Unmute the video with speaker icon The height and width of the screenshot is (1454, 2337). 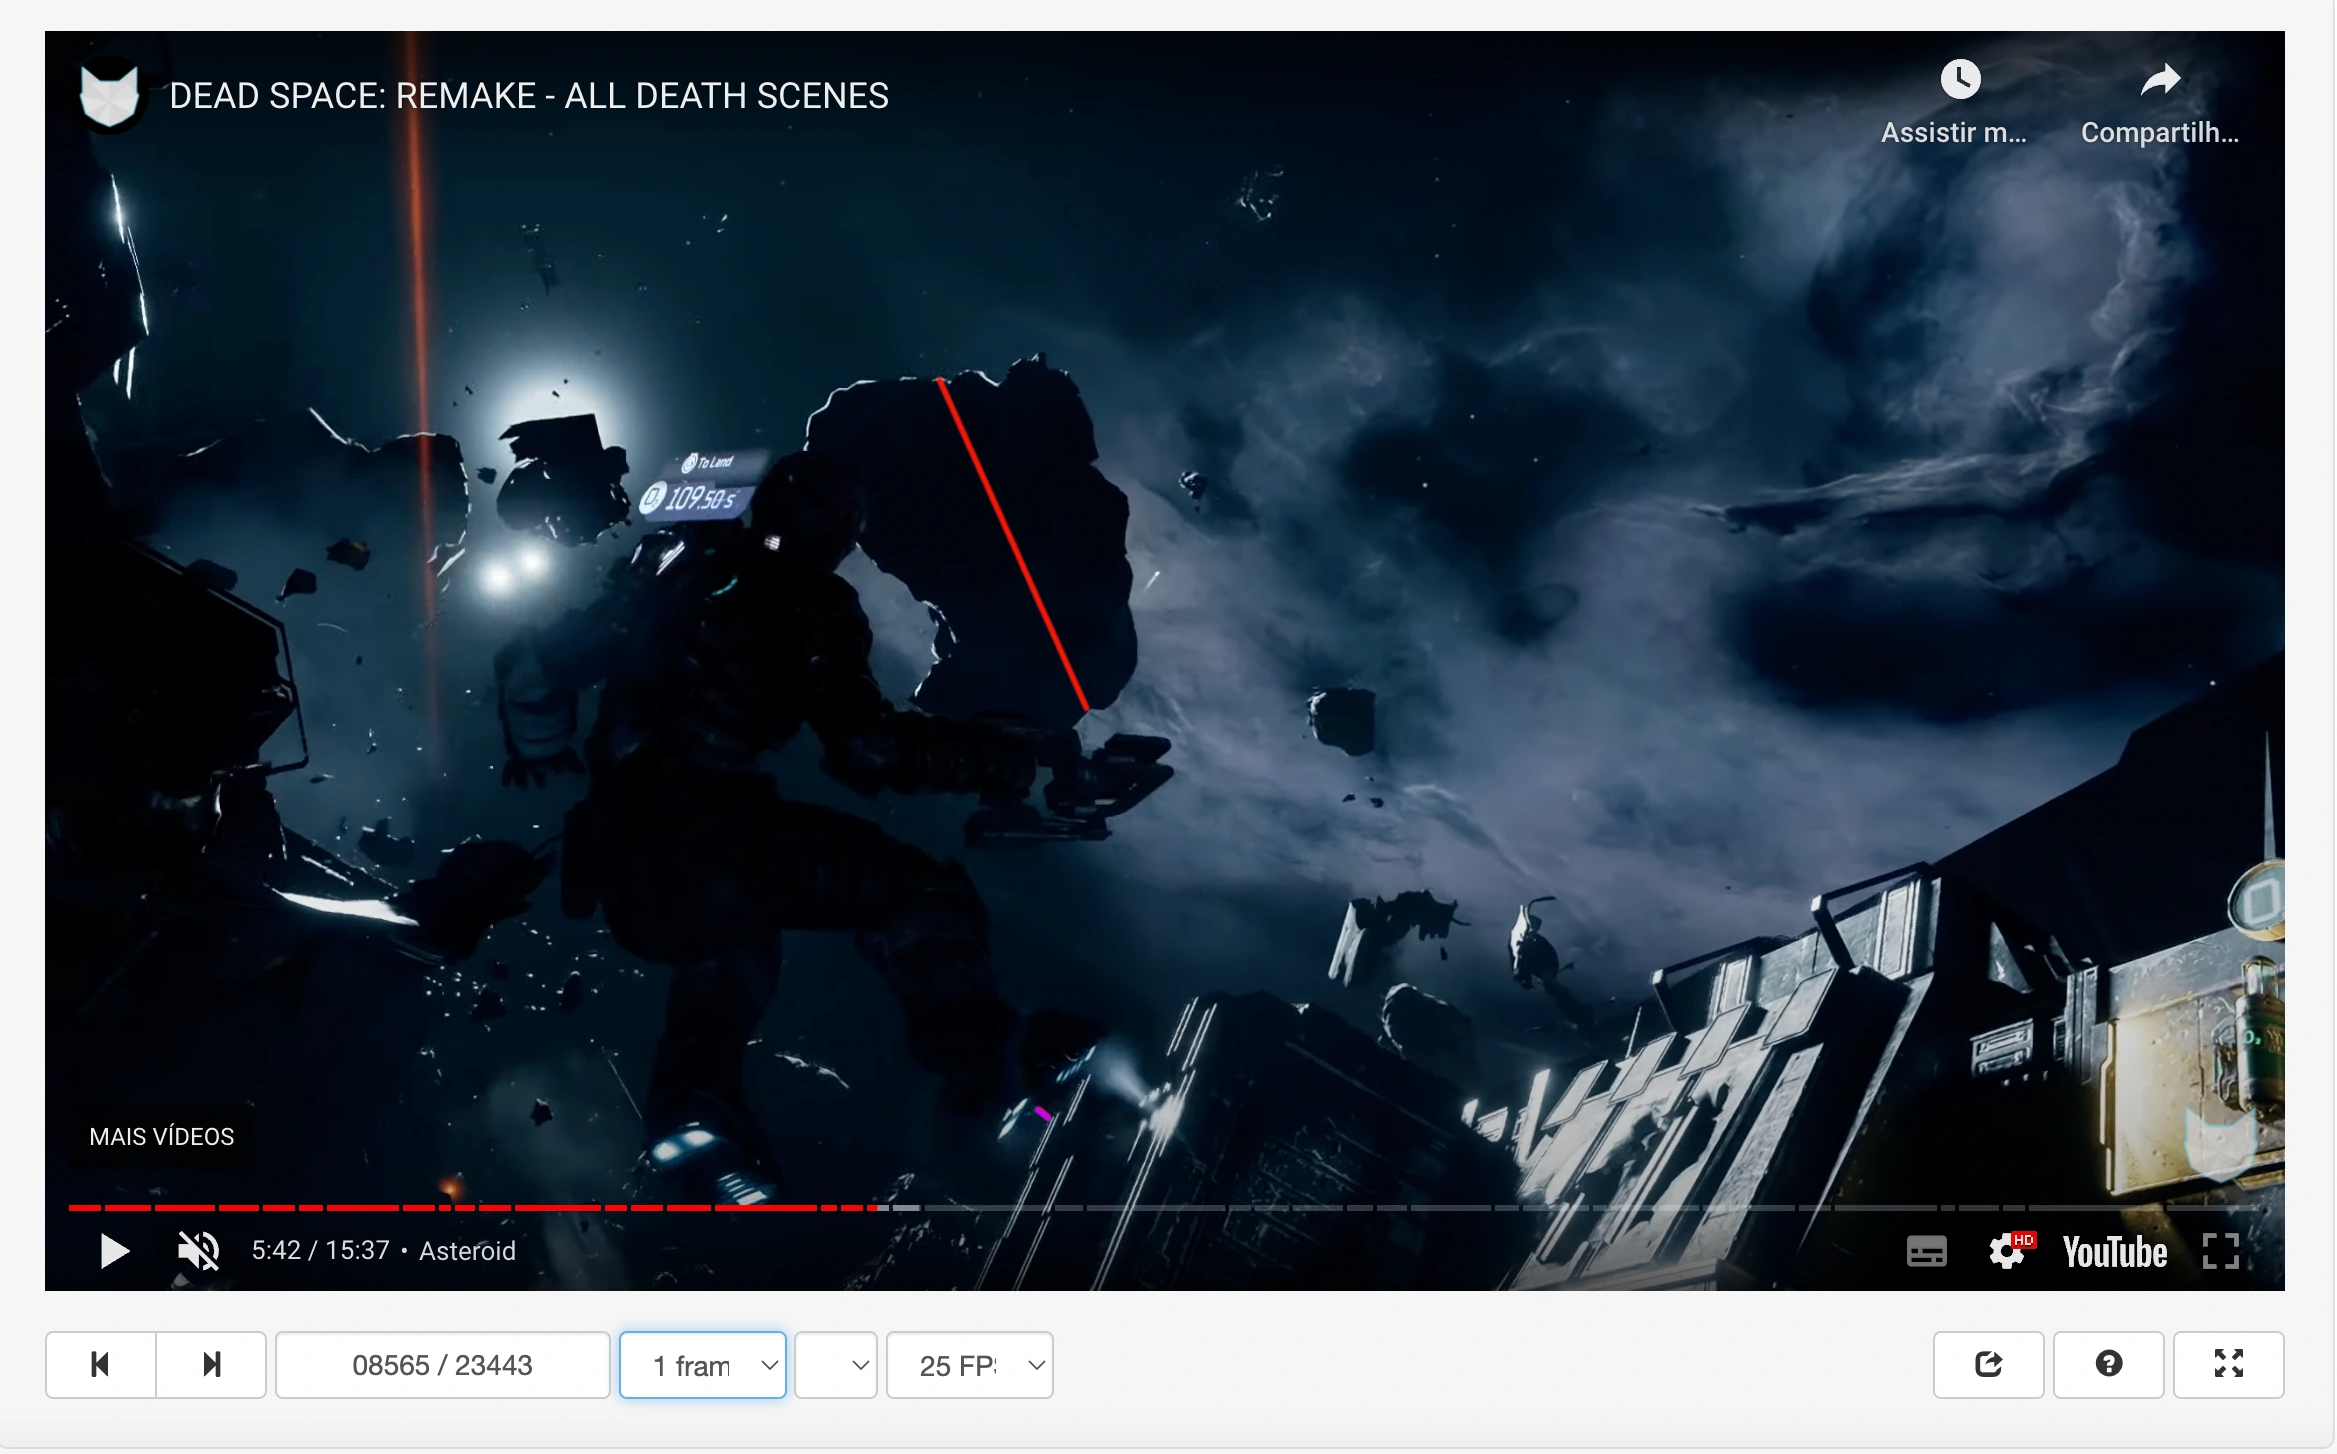pyautogui.click(x=198, y=1251)
